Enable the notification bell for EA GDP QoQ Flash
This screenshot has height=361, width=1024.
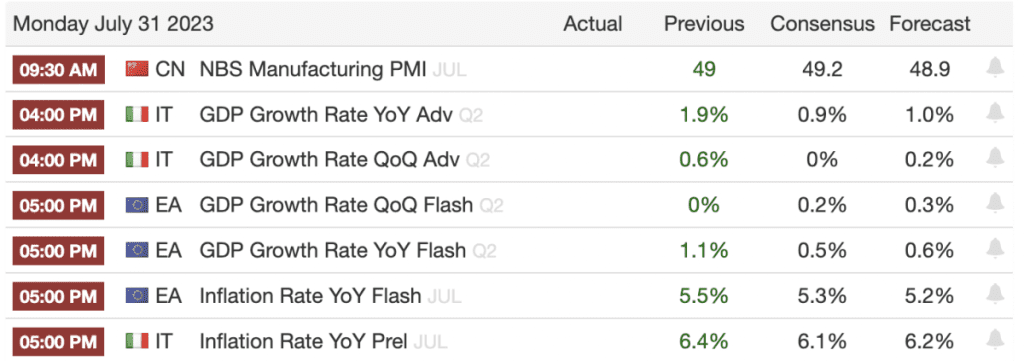pyautogui.click(x=995, y=203)
